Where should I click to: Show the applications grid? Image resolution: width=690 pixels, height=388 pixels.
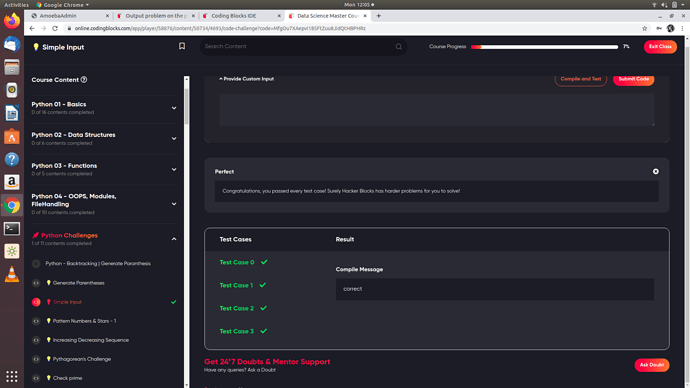pyautogui.click(x=12, y=376)
